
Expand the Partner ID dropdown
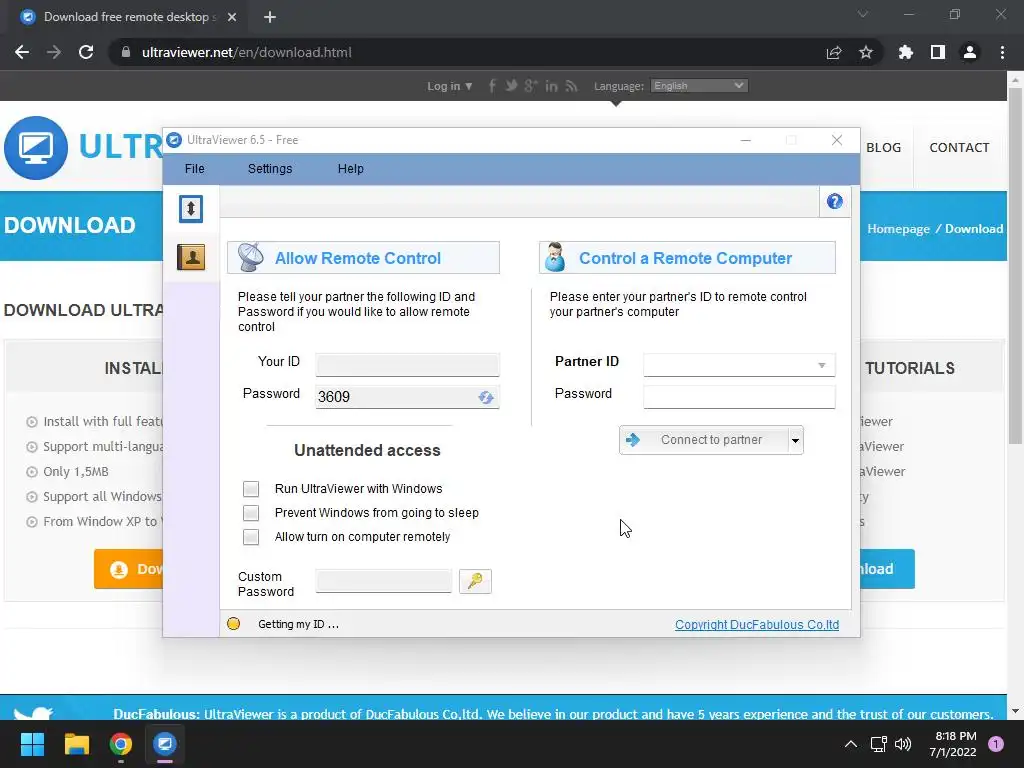point(822,365)
